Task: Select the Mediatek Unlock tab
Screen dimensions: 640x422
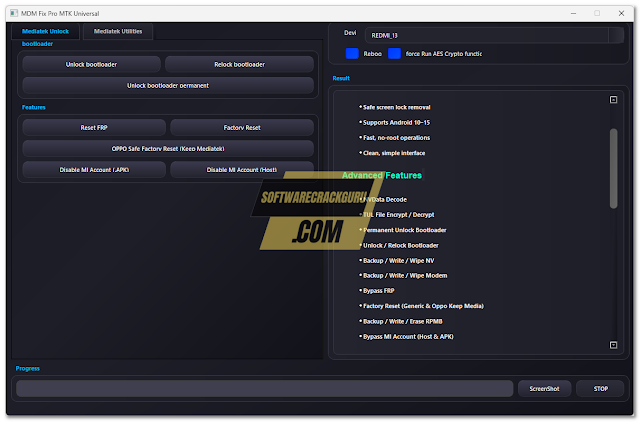Action: pos(45,31)
